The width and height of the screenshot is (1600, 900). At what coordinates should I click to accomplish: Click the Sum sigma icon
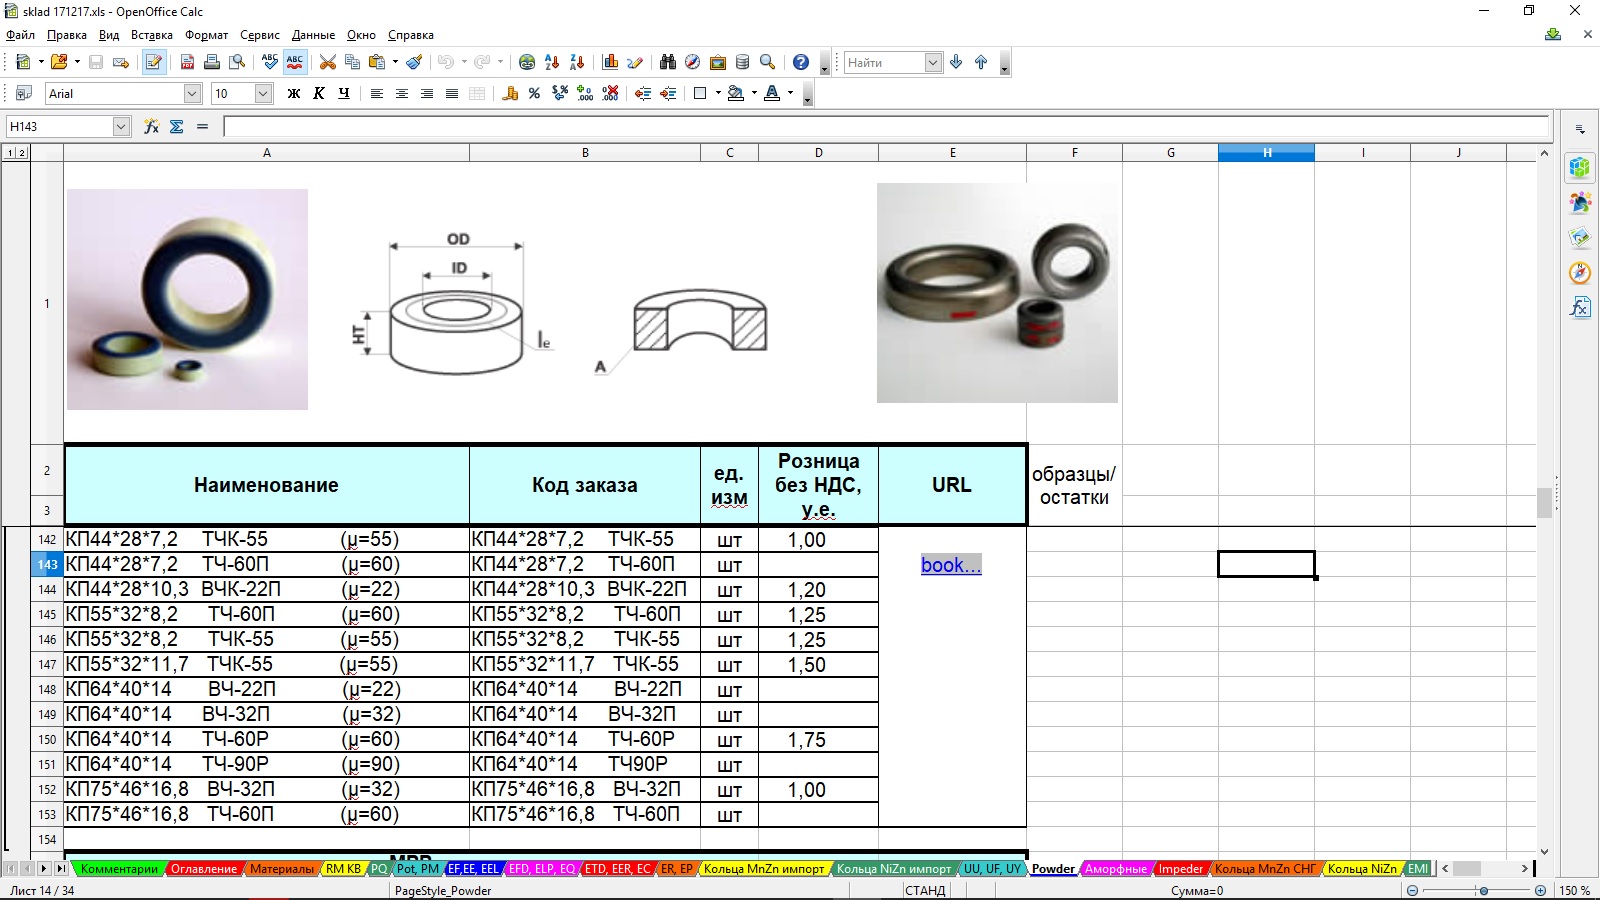pyautogui.click(x=177, y=126)
